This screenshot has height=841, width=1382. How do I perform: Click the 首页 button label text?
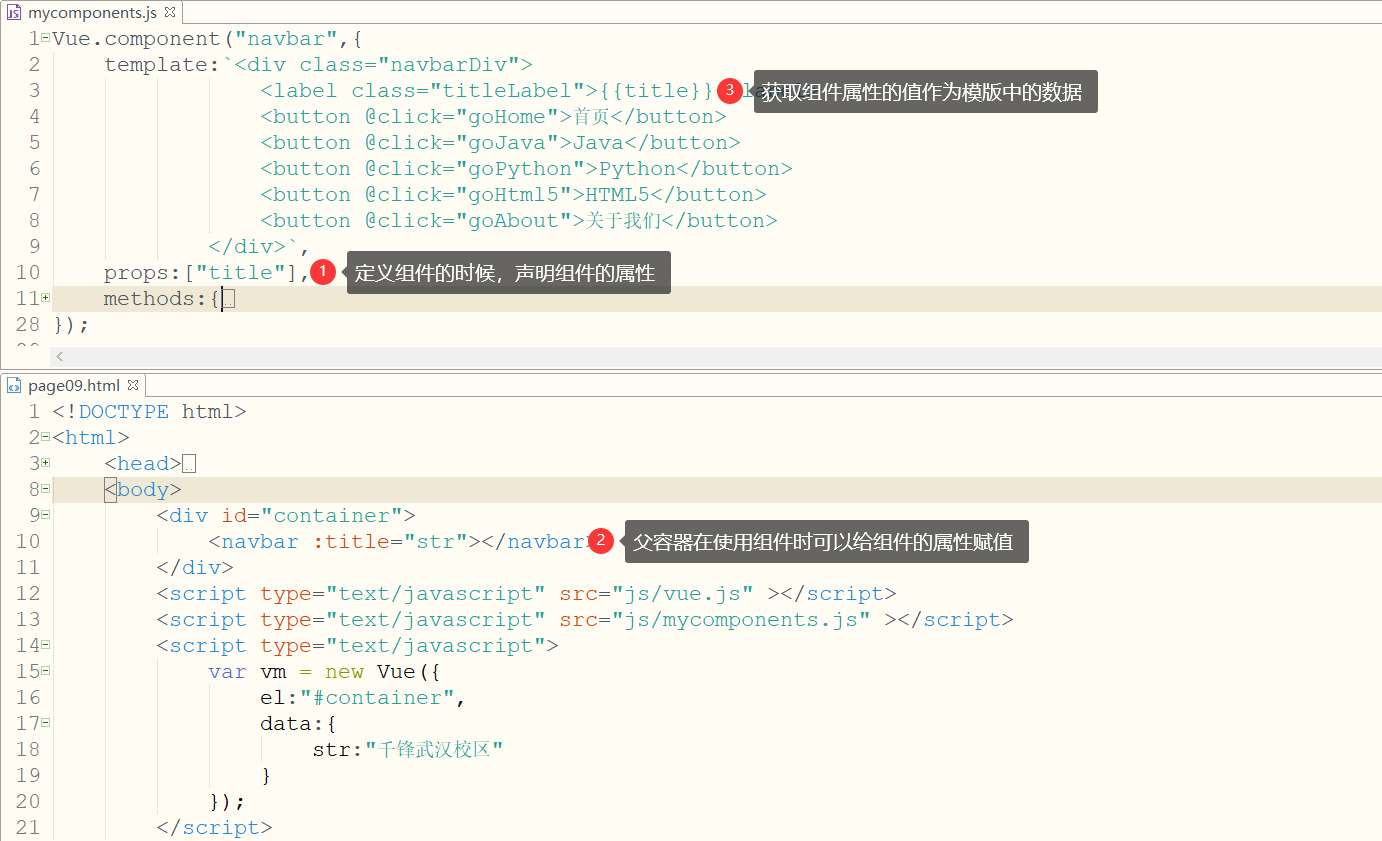coord(591,117)
